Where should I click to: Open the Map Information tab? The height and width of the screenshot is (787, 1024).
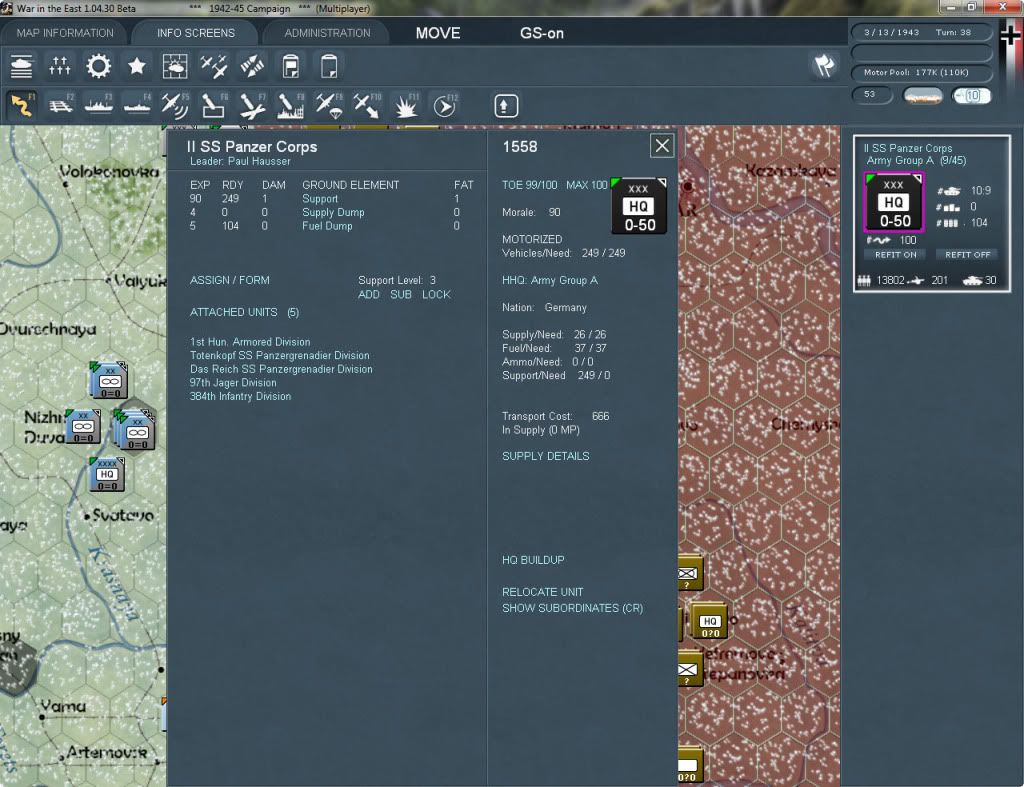click(65, 33)
